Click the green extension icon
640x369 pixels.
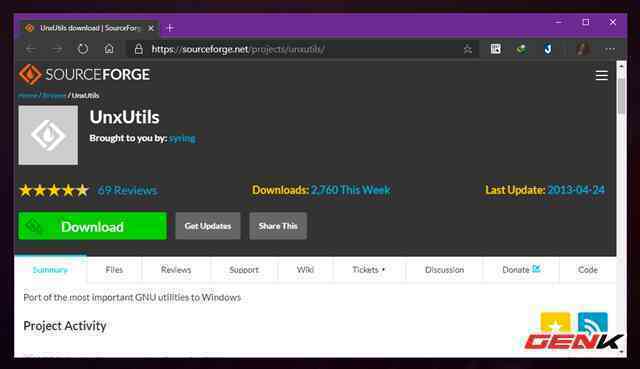521,49
